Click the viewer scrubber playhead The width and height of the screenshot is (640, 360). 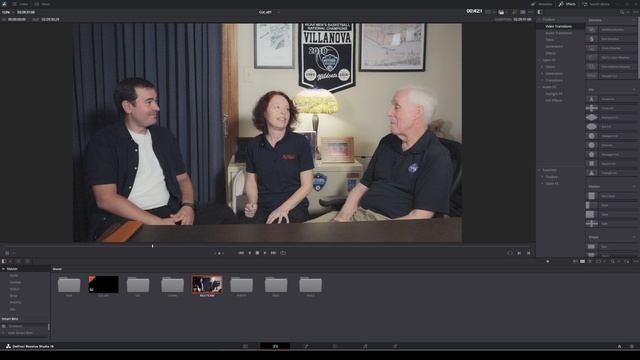tap(153, 246)
